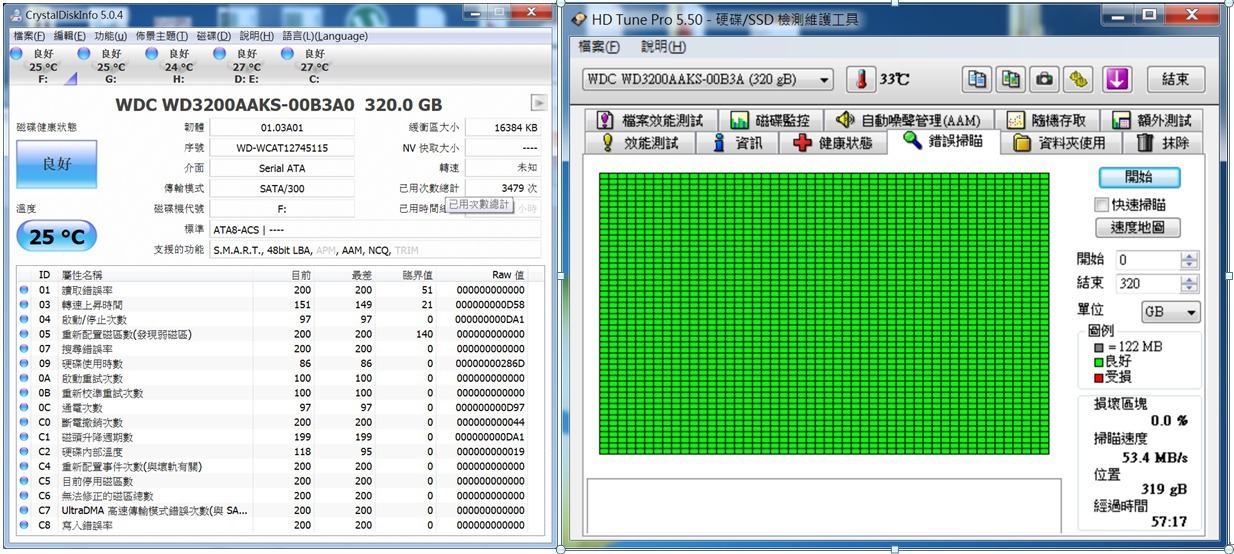Switch to 額外測試 tab
Viewport: 1234px width, 554px height.
1152,120
